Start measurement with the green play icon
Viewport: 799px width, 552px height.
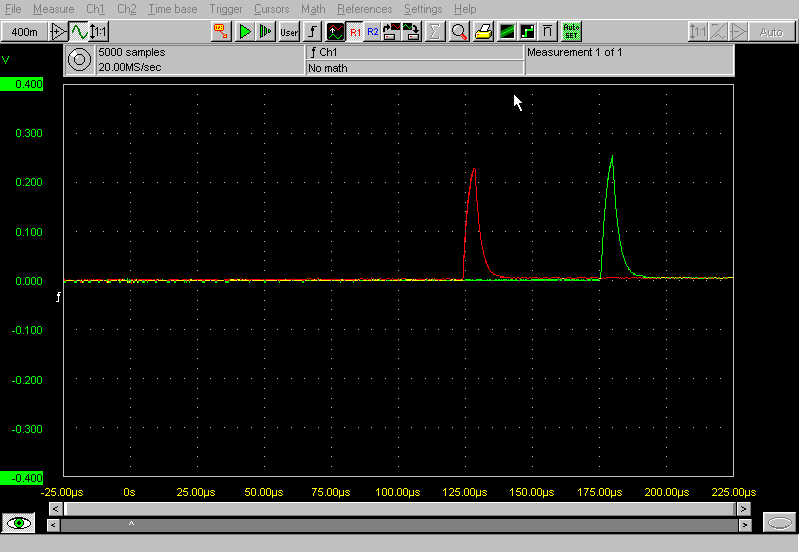tap(245, 32)
